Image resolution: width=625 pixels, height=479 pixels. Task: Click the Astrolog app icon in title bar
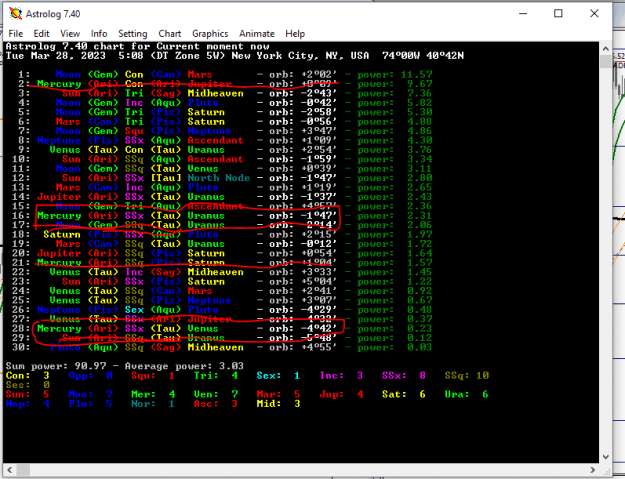coord(16,14)
